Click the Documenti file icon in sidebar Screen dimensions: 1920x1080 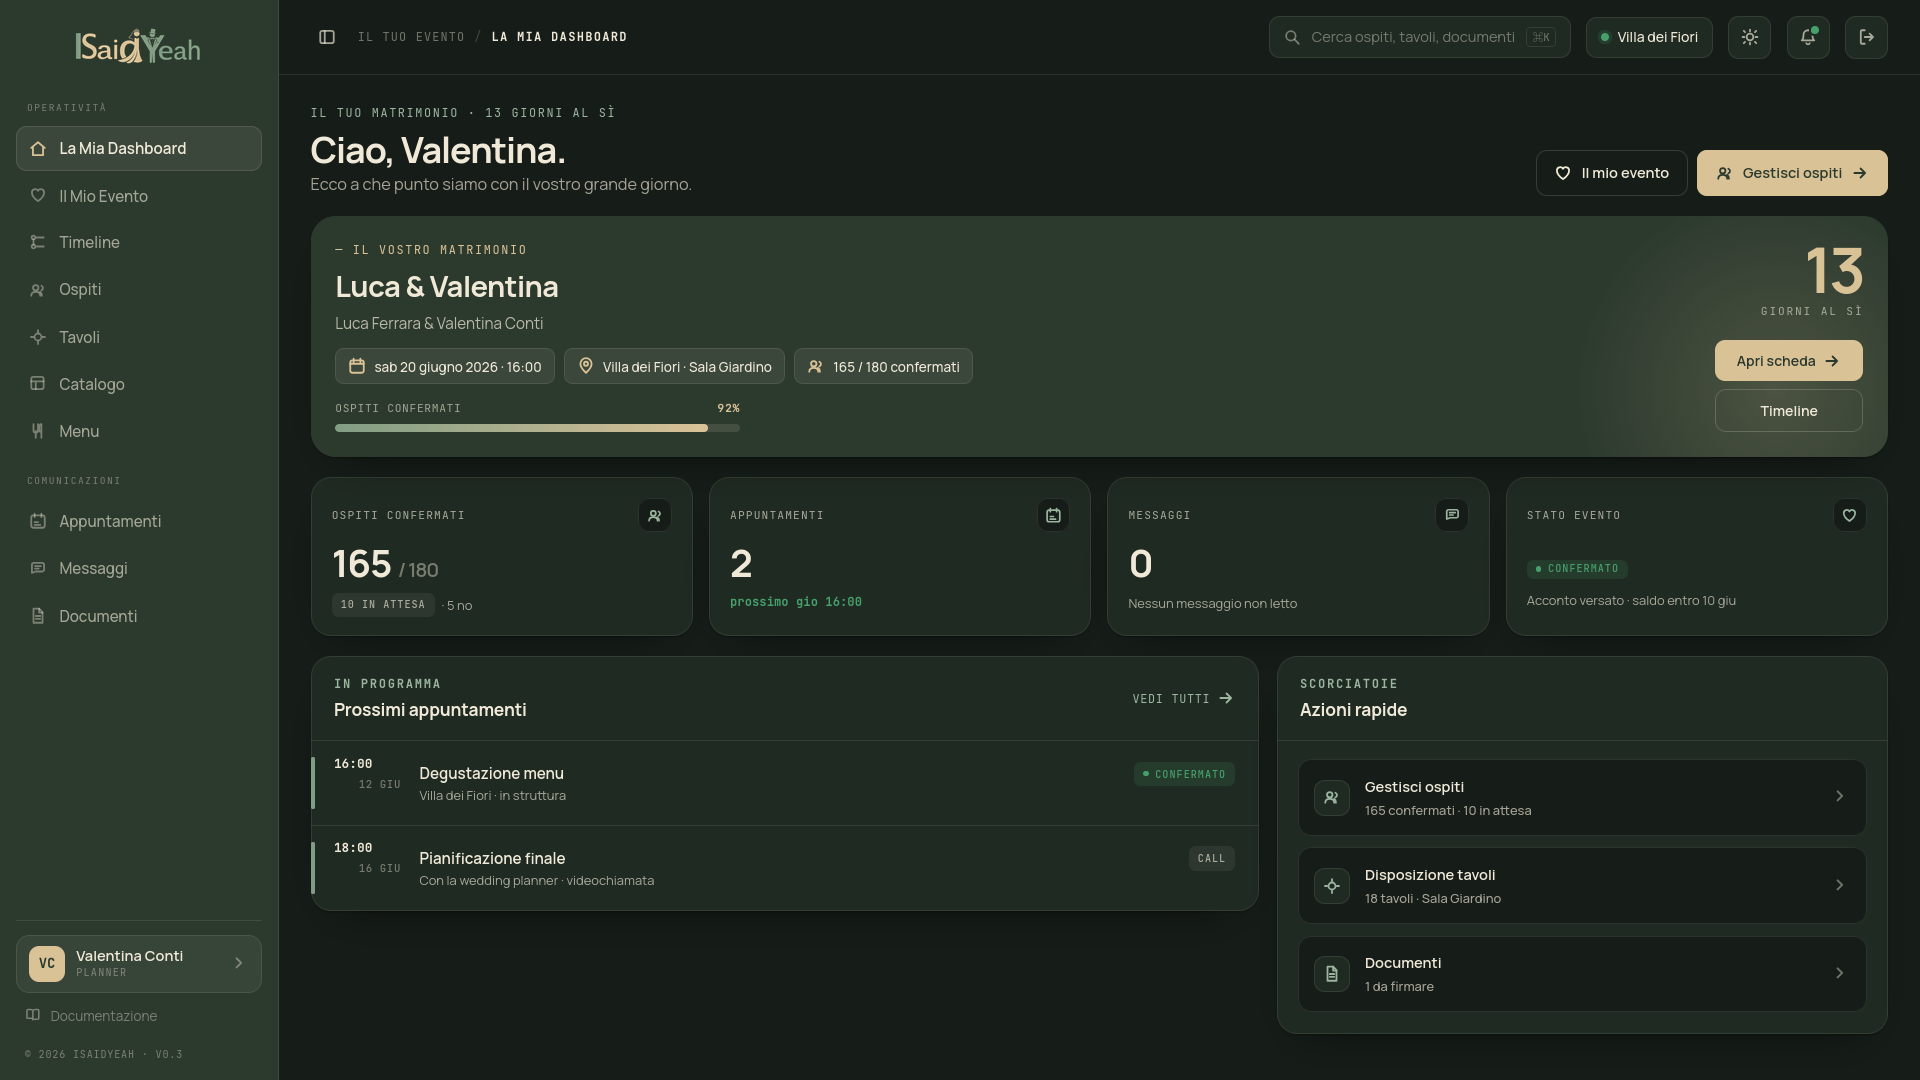click(x=38, y=616)
